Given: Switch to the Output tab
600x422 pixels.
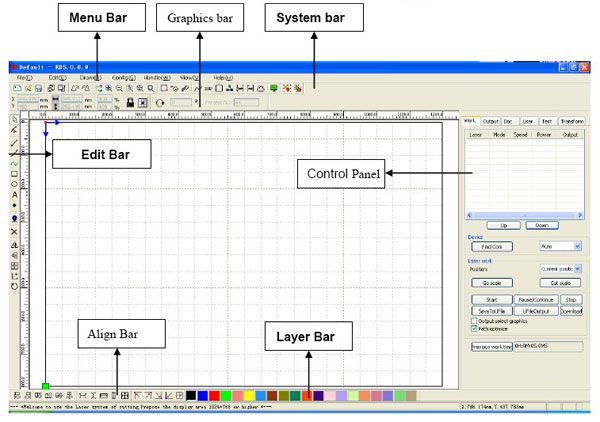Looking at the screenshot, I should tap(490, 121).
